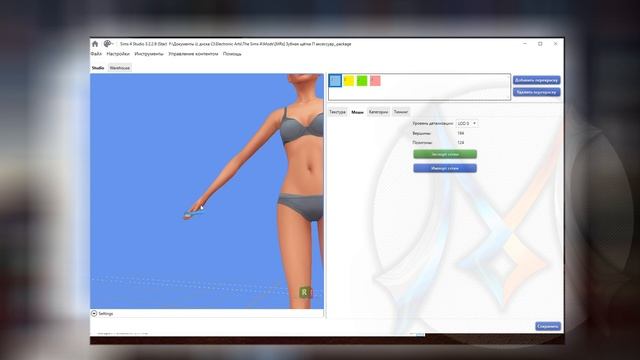This screenshot has width=640, height=360.
Task: Select the blue recolor swatch
Action: coord(335,80)
